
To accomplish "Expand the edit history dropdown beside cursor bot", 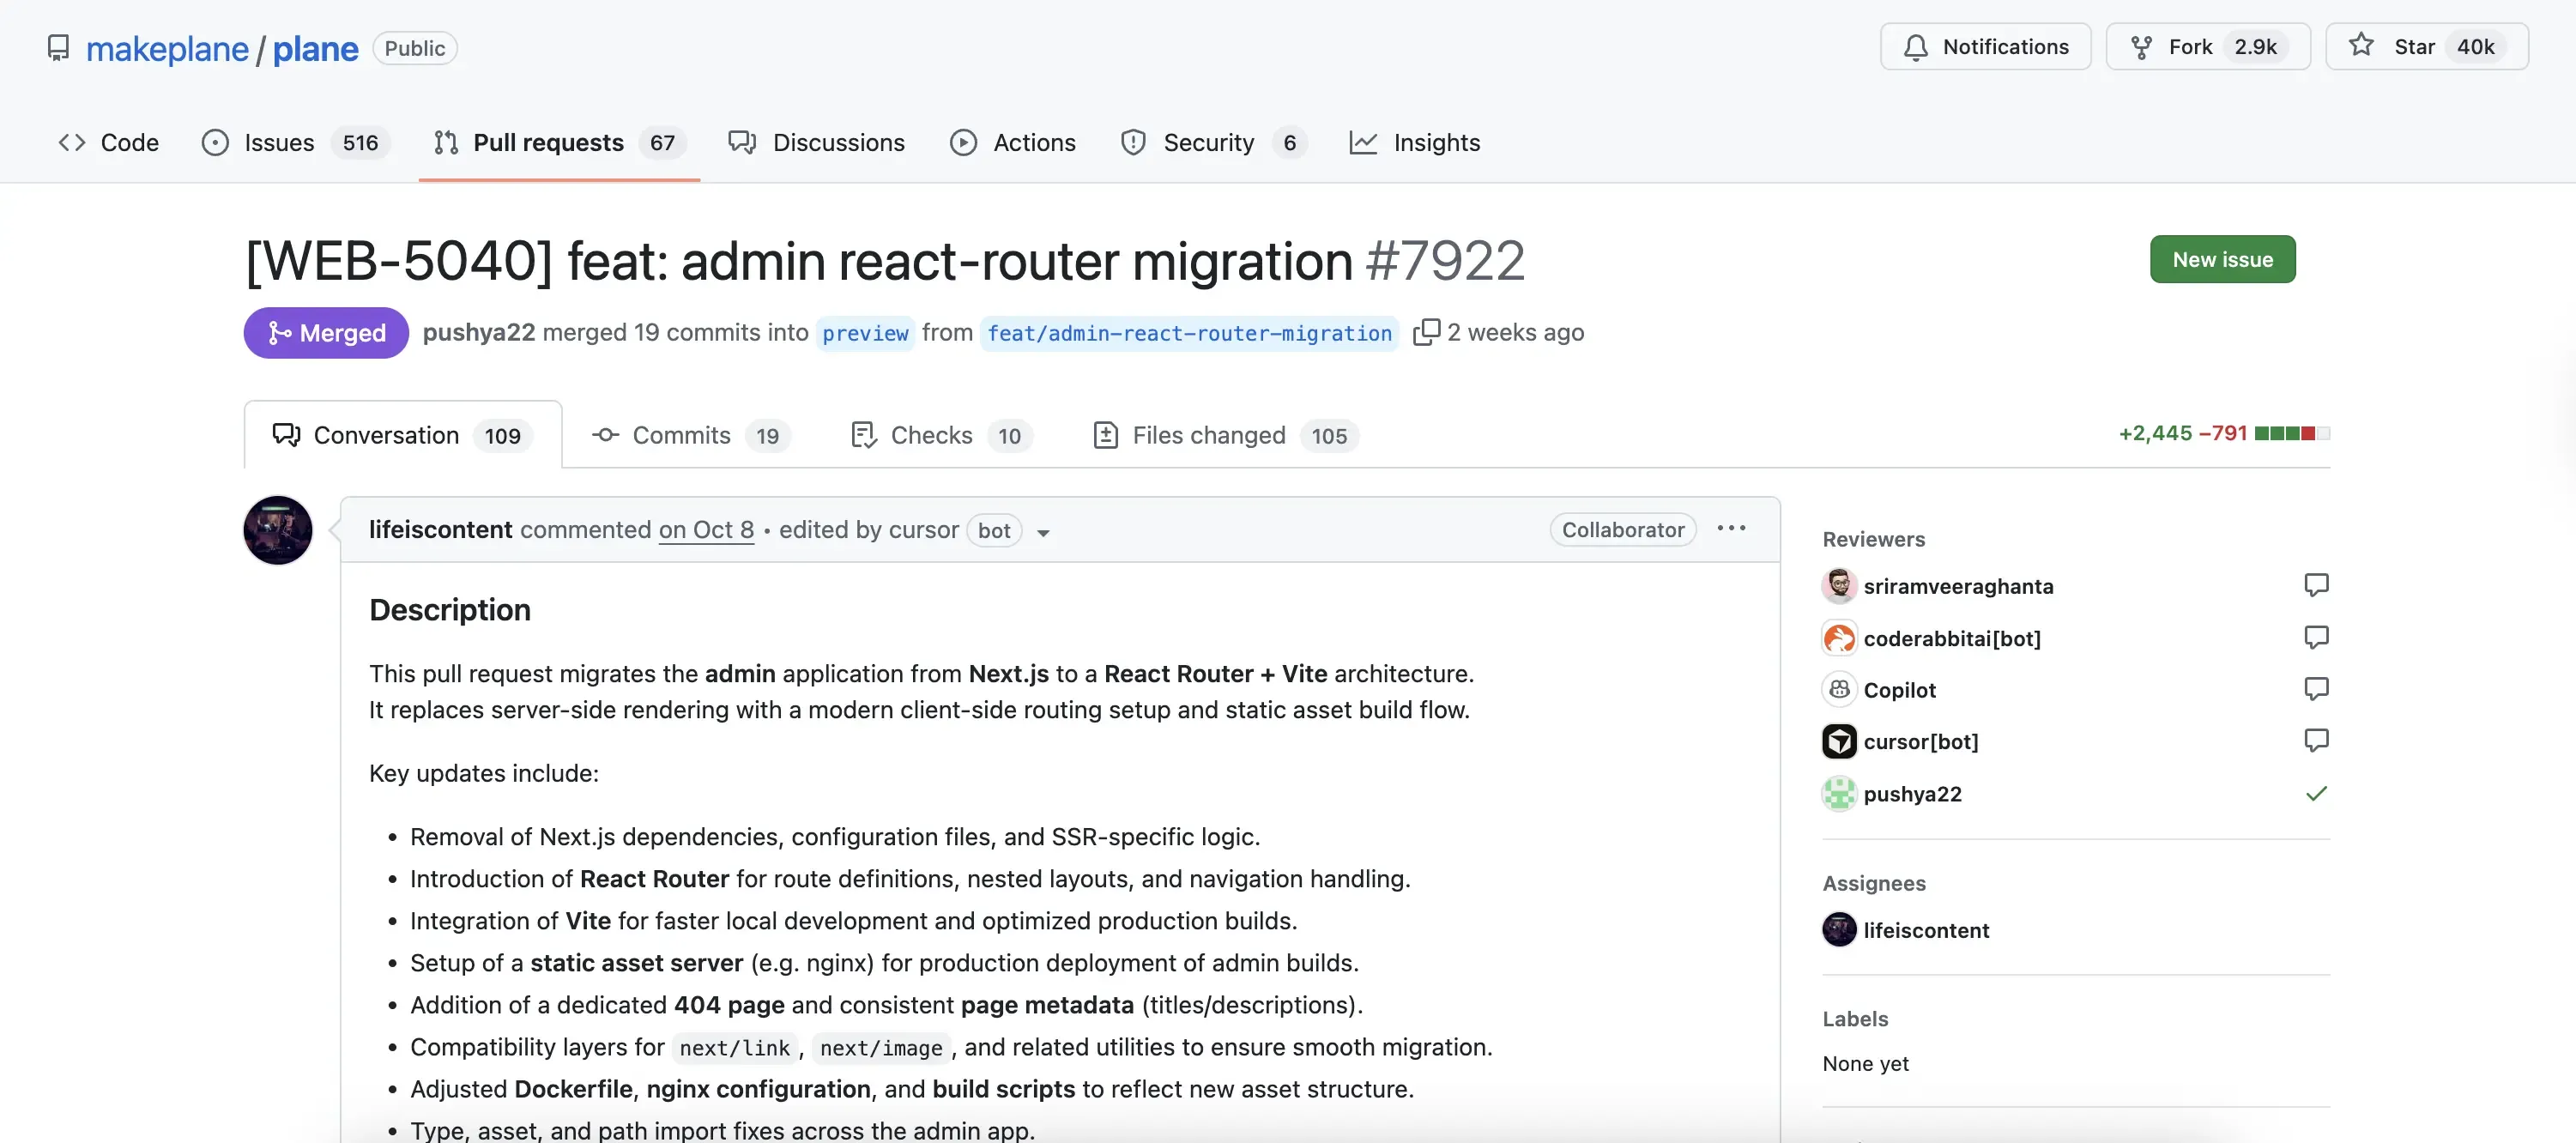I will pos(1043,533).
